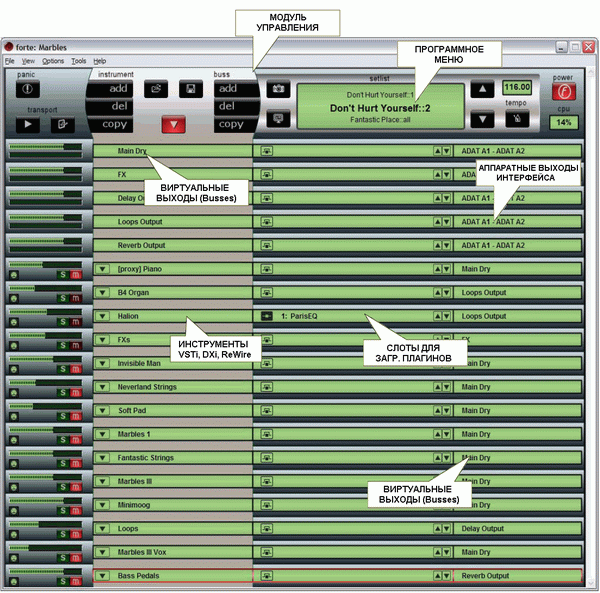
Task: Solo the Halion instrument
Action: [x=63, y=322]
